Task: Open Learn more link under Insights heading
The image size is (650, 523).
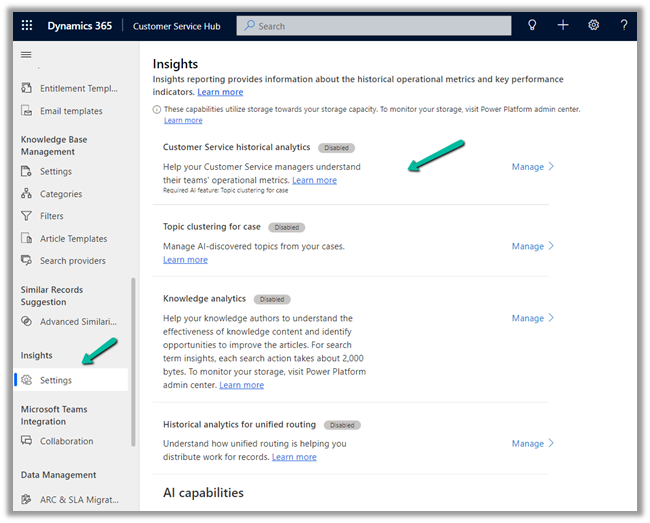Action: pyautogui.click(x=220, y=92)
